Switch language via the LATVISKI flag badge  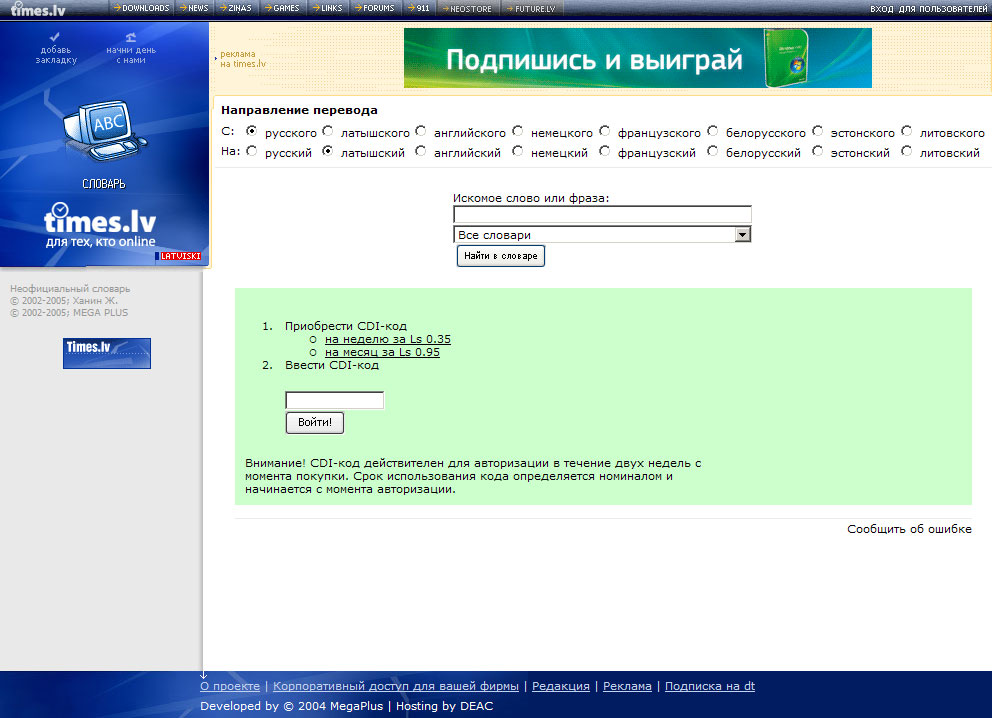click(x=178, y=256)
